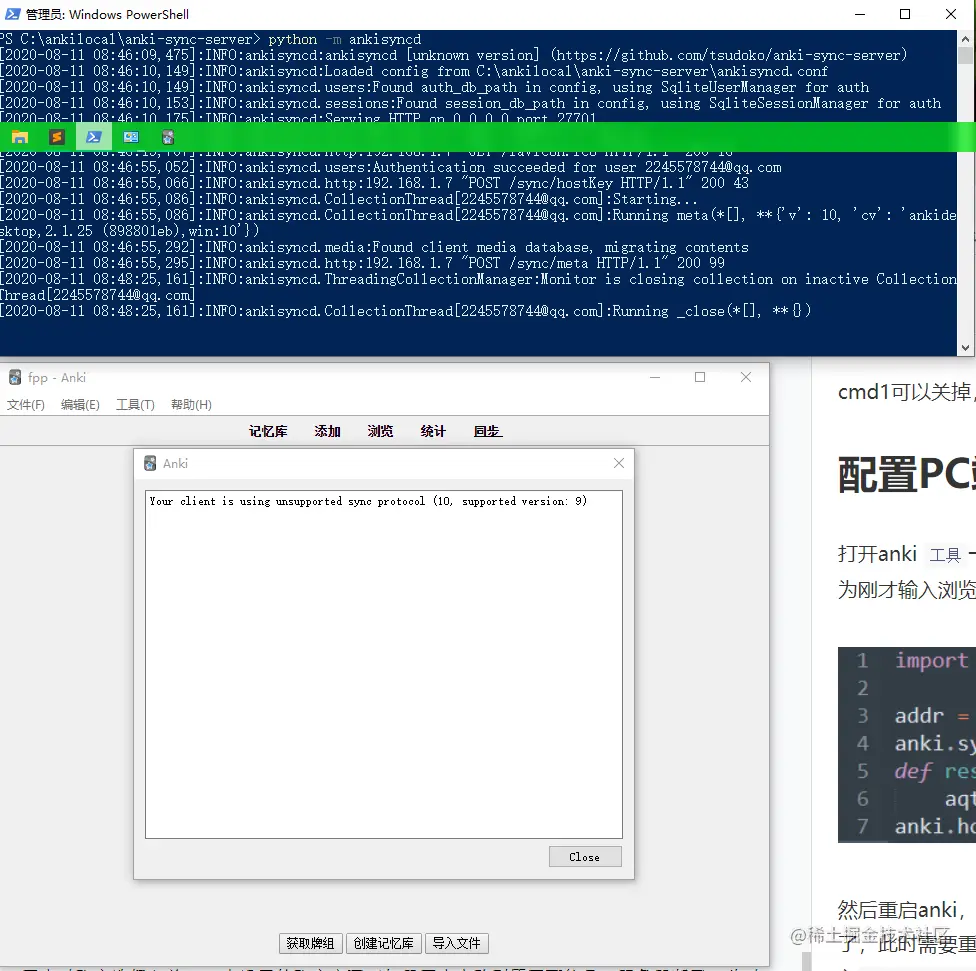Viewport: 976px width, 971px height.
Task: Open Sublime Text from the taskbar
Action: click(57, 137)
